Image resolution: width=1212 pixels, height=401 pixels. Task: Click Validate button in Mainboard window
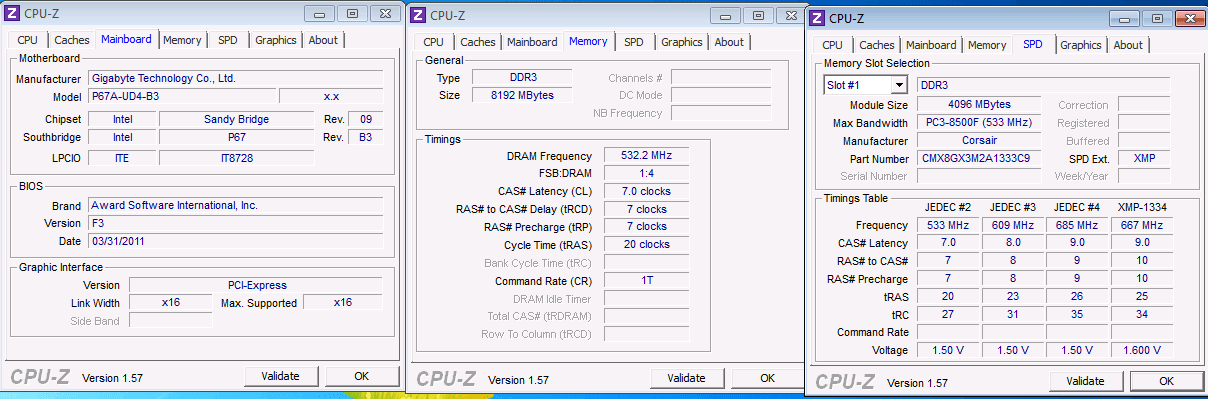pyautogui.click(x=281, y=376)
